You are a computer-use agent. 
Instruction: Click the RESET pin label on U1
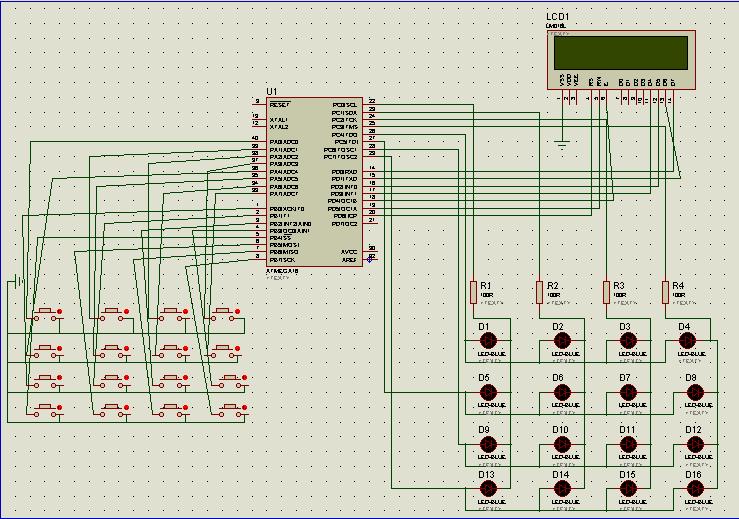tap(280, 105)
